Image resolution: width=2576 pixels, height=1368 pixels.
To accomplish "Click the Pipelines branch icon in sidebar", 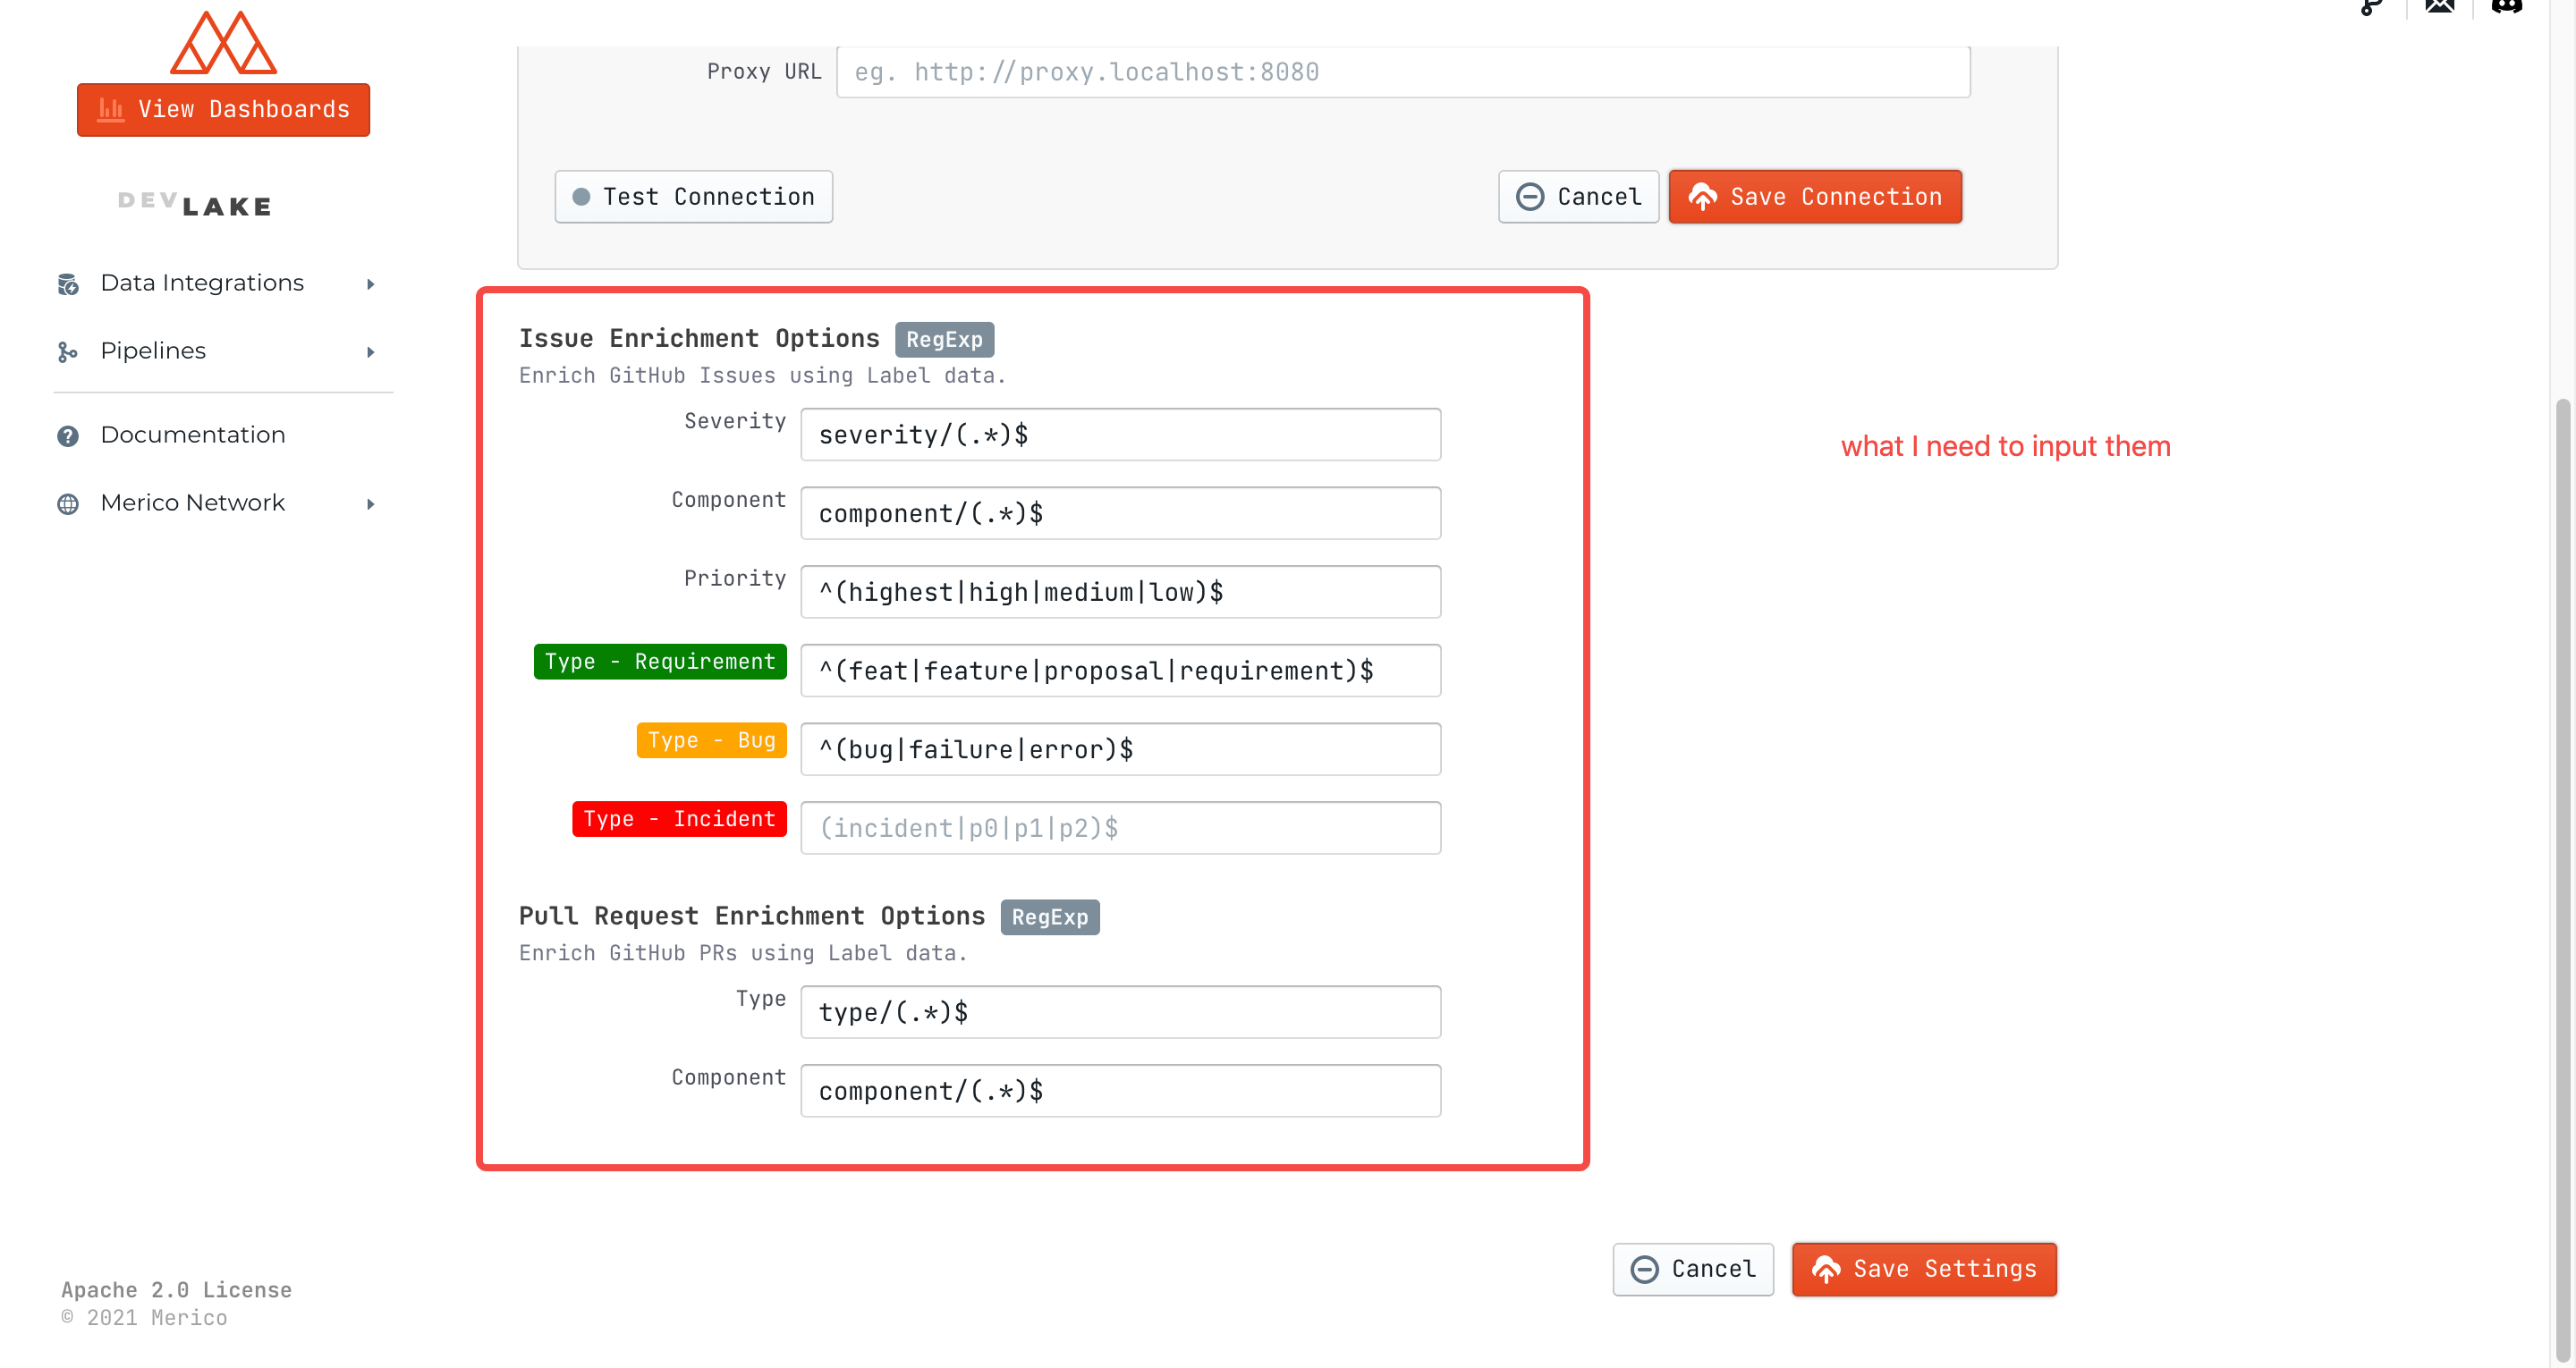I will tap(68, 352).
